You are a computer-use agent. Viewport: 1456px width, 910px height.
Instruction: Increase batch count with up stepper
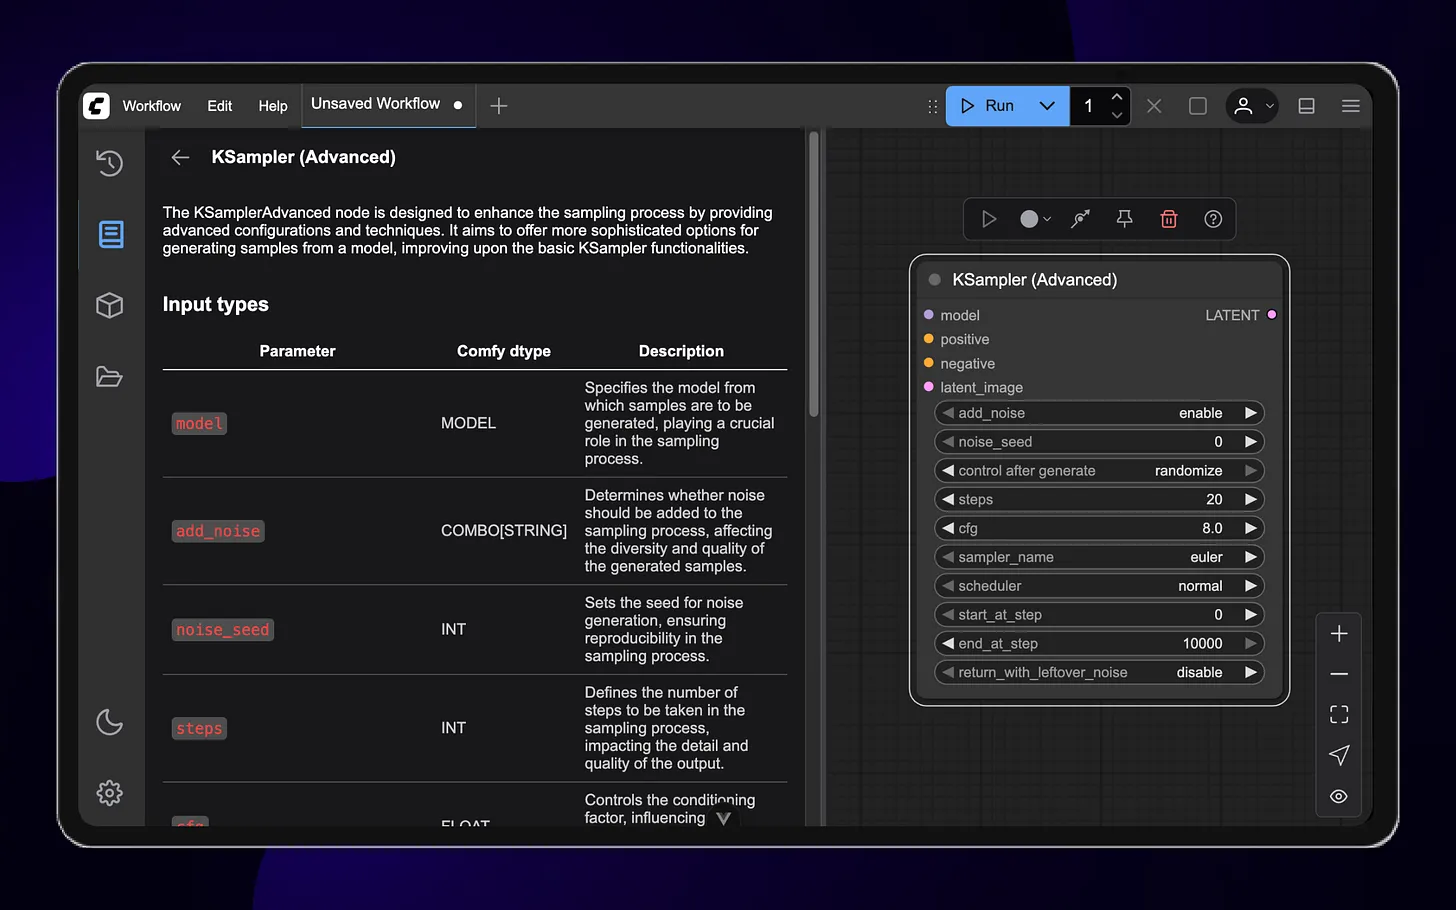1117,98
